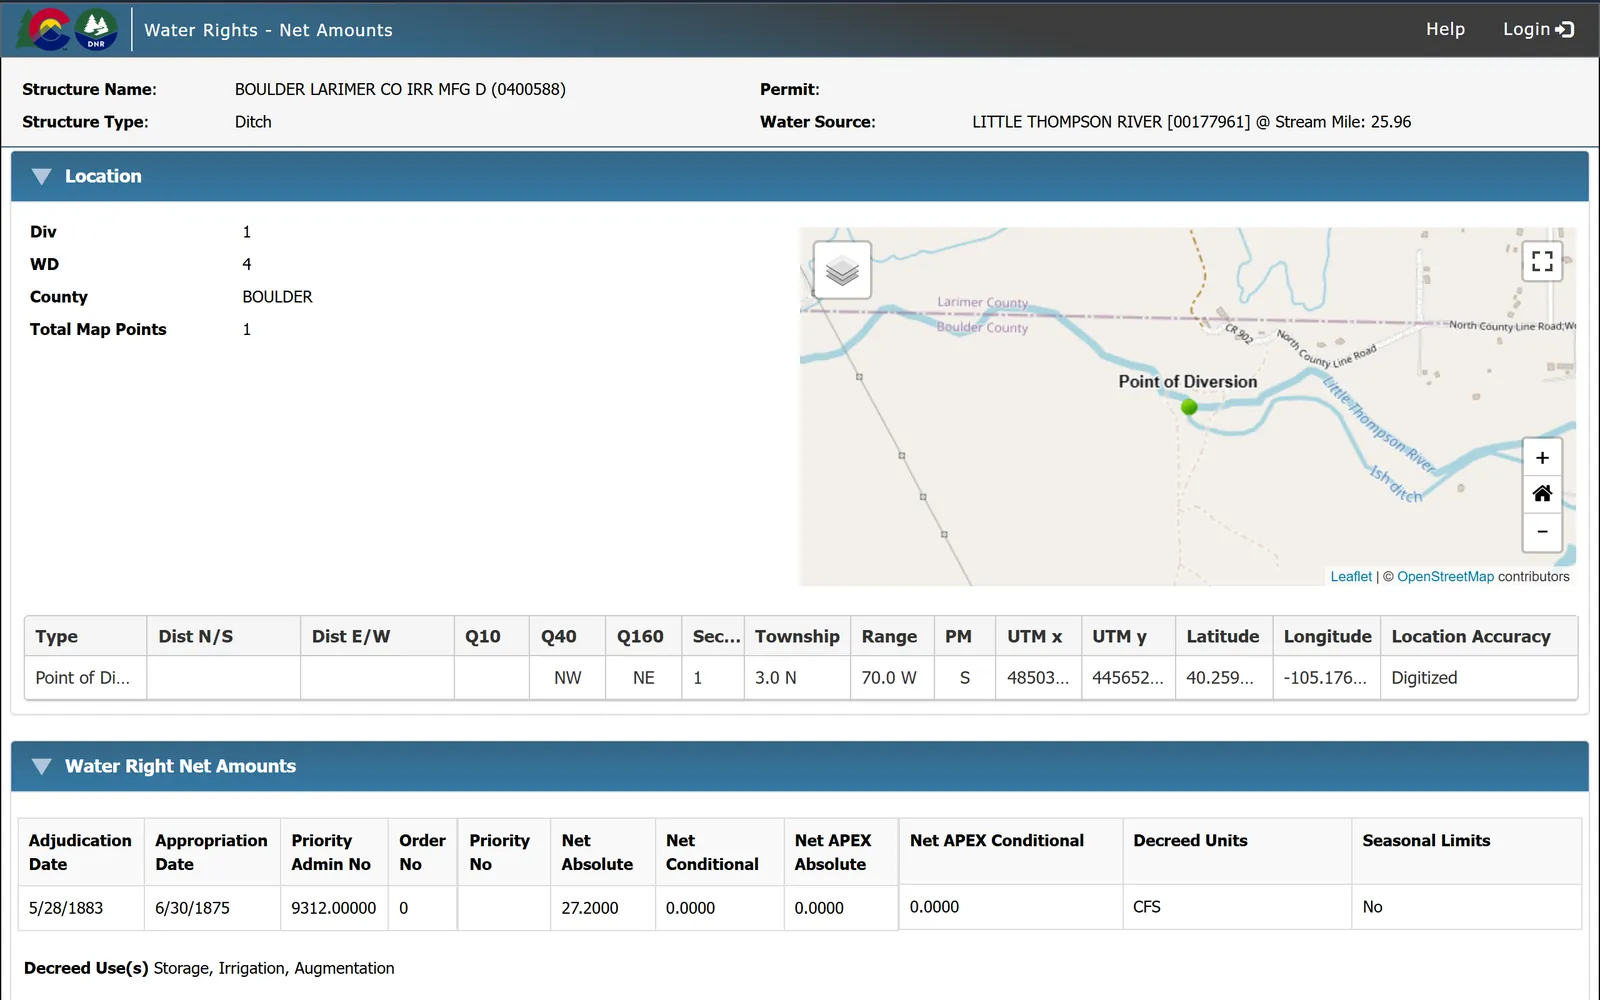Collapse the Water Right Net Amounts triangle
Viewport: 1600px width, 1000px height.
tap(41, 766)
